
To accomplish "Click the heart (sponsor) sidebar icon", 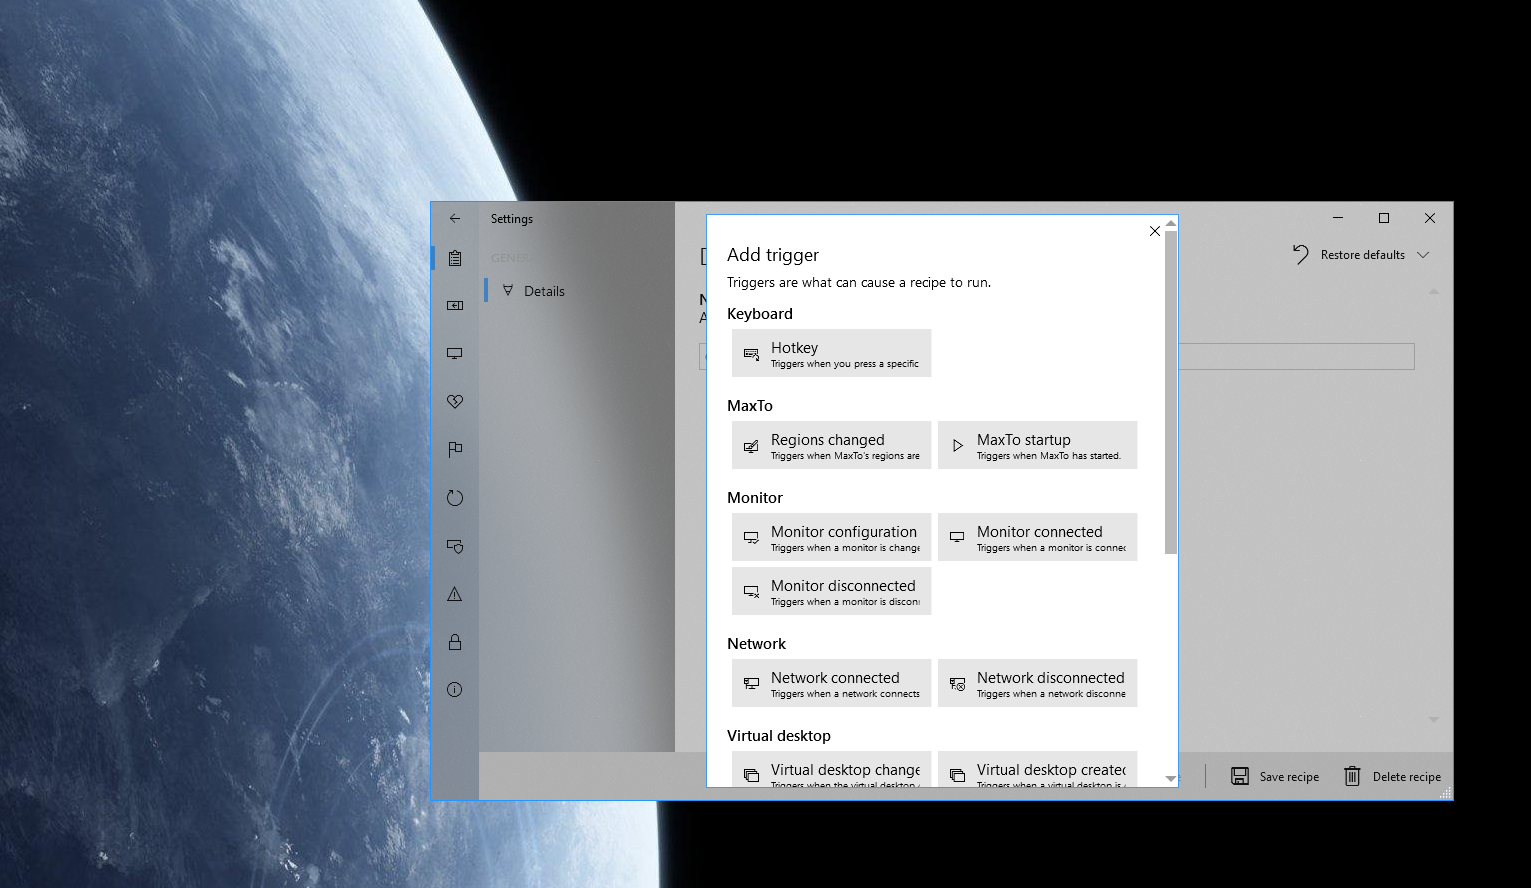I will click(455, 401).
